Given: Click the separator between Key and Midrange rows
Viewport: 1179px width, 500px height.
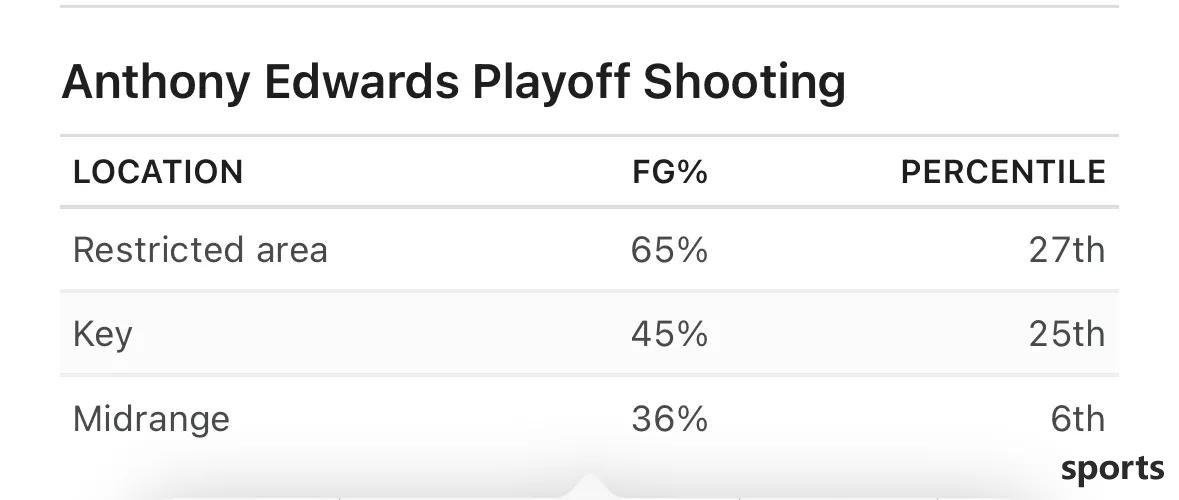Looking at the screenshot, I should pyautogui.click(x=590, y=374).
